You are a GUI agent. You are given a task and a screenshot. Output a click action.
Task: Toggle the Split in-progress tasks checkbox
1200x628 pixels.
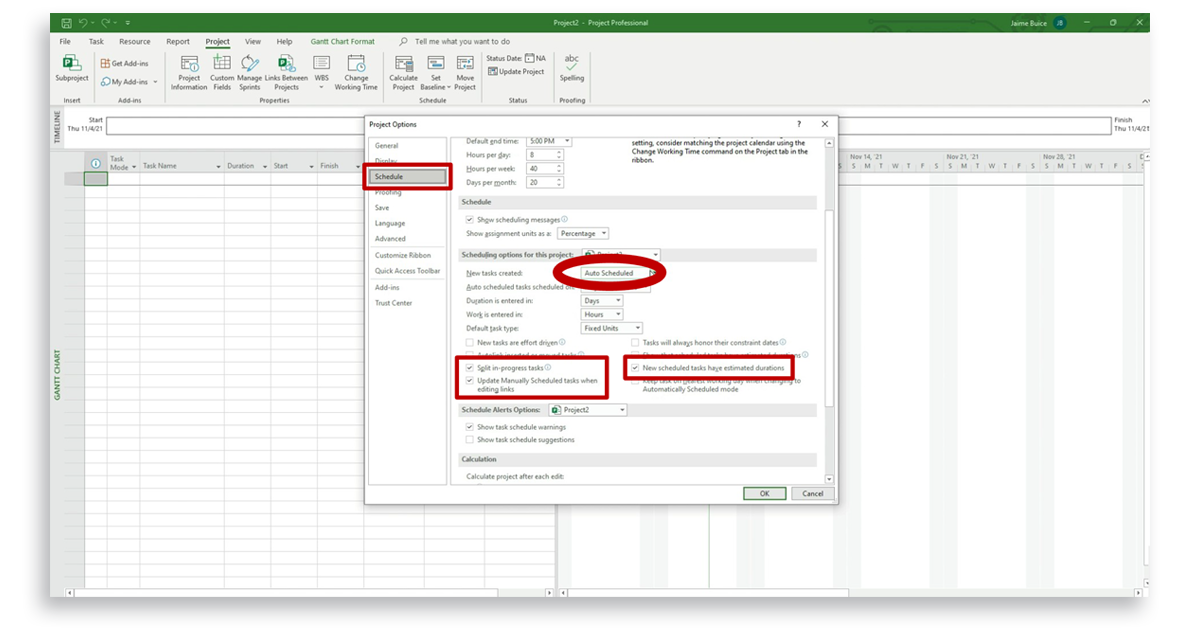point(470,367)
